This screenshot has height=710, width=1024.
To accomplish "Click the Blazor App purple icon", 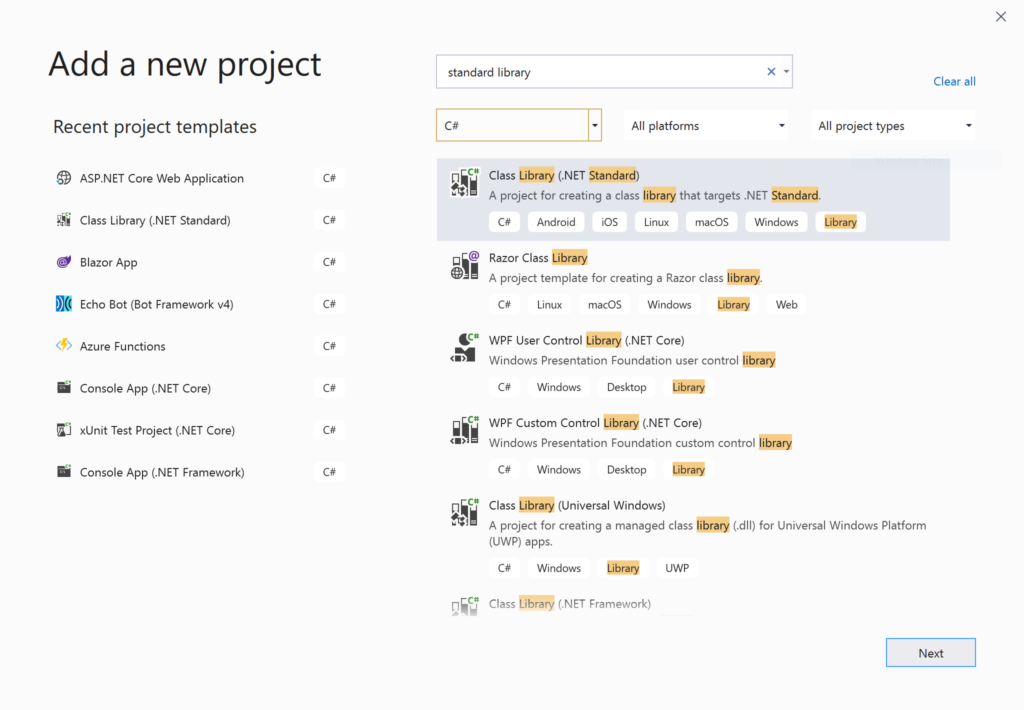I will (x=63, y=262).
